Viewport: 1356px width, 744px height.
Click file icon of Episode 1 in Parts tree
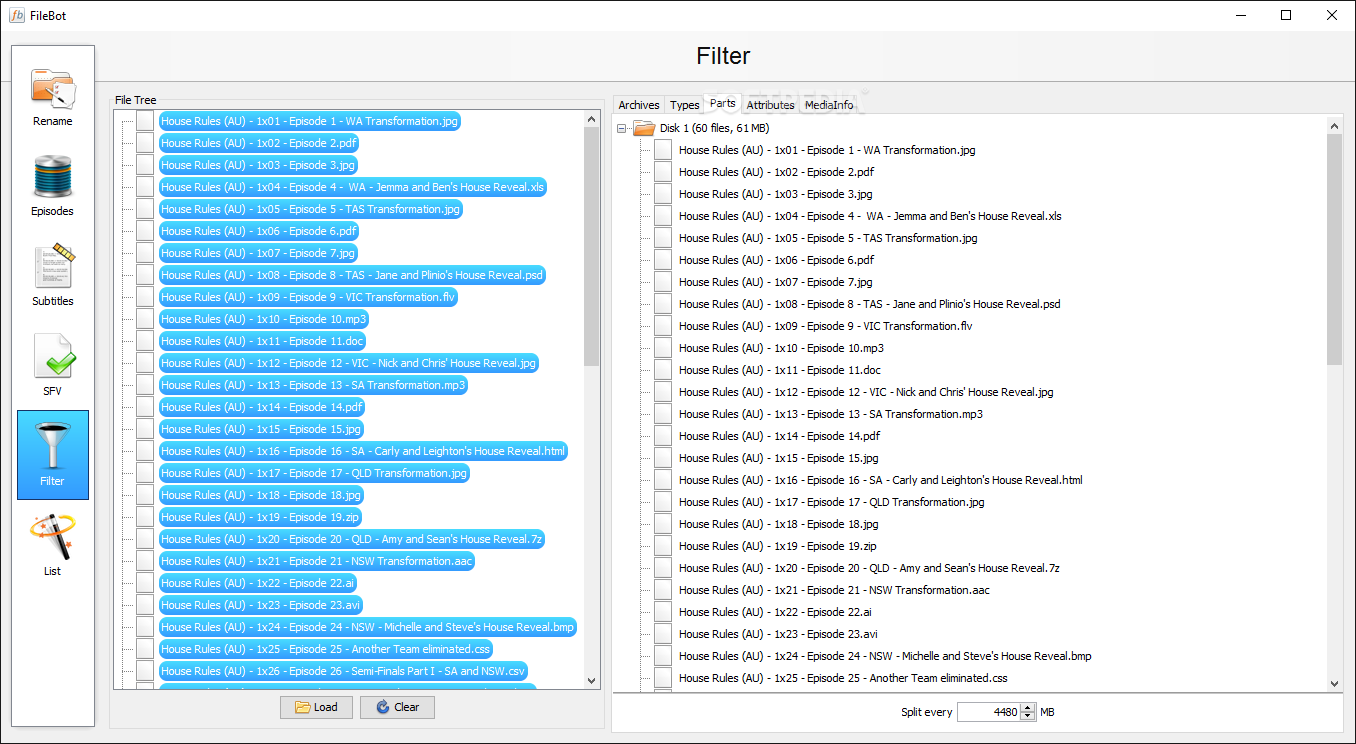coord(663,150)
